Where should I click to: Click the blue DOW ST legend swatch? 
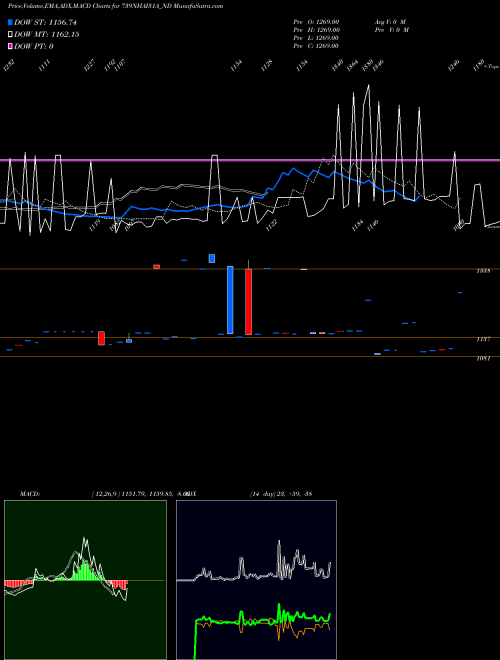10,22
